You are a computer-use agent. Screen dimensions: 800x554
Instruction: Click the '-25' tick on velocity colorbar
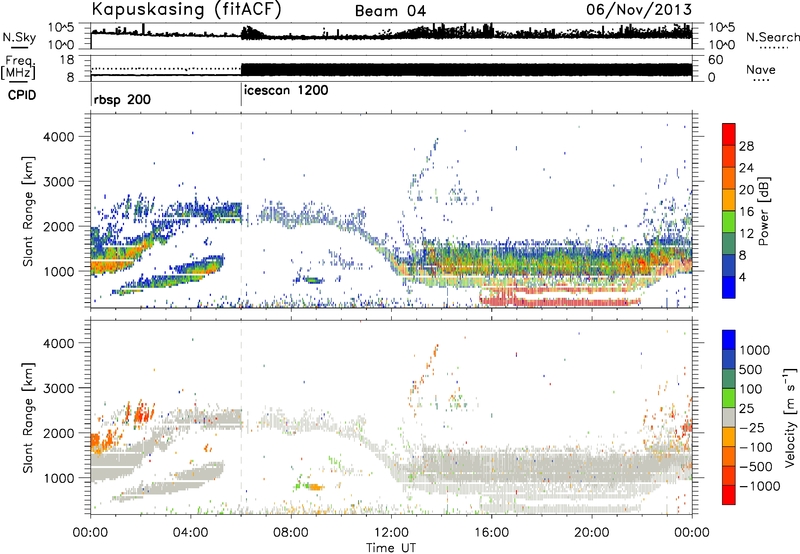click(751, 428)
